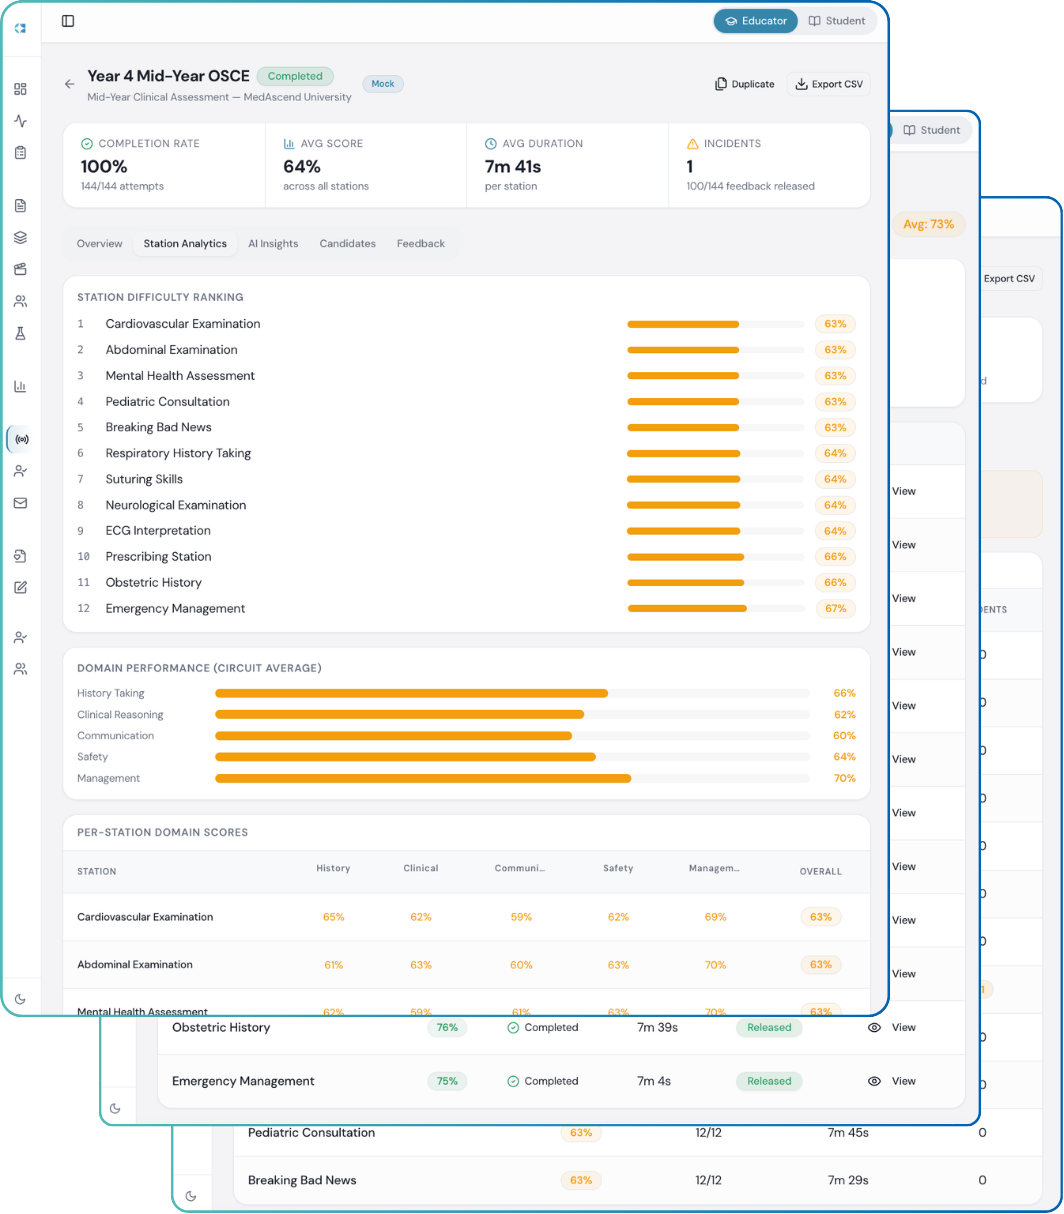The width and height of the screenshot is (1064, 1214).
Task: Open the clapperboard icon in the sidebar
Action: pyautogui.click(x=20, y=269)
